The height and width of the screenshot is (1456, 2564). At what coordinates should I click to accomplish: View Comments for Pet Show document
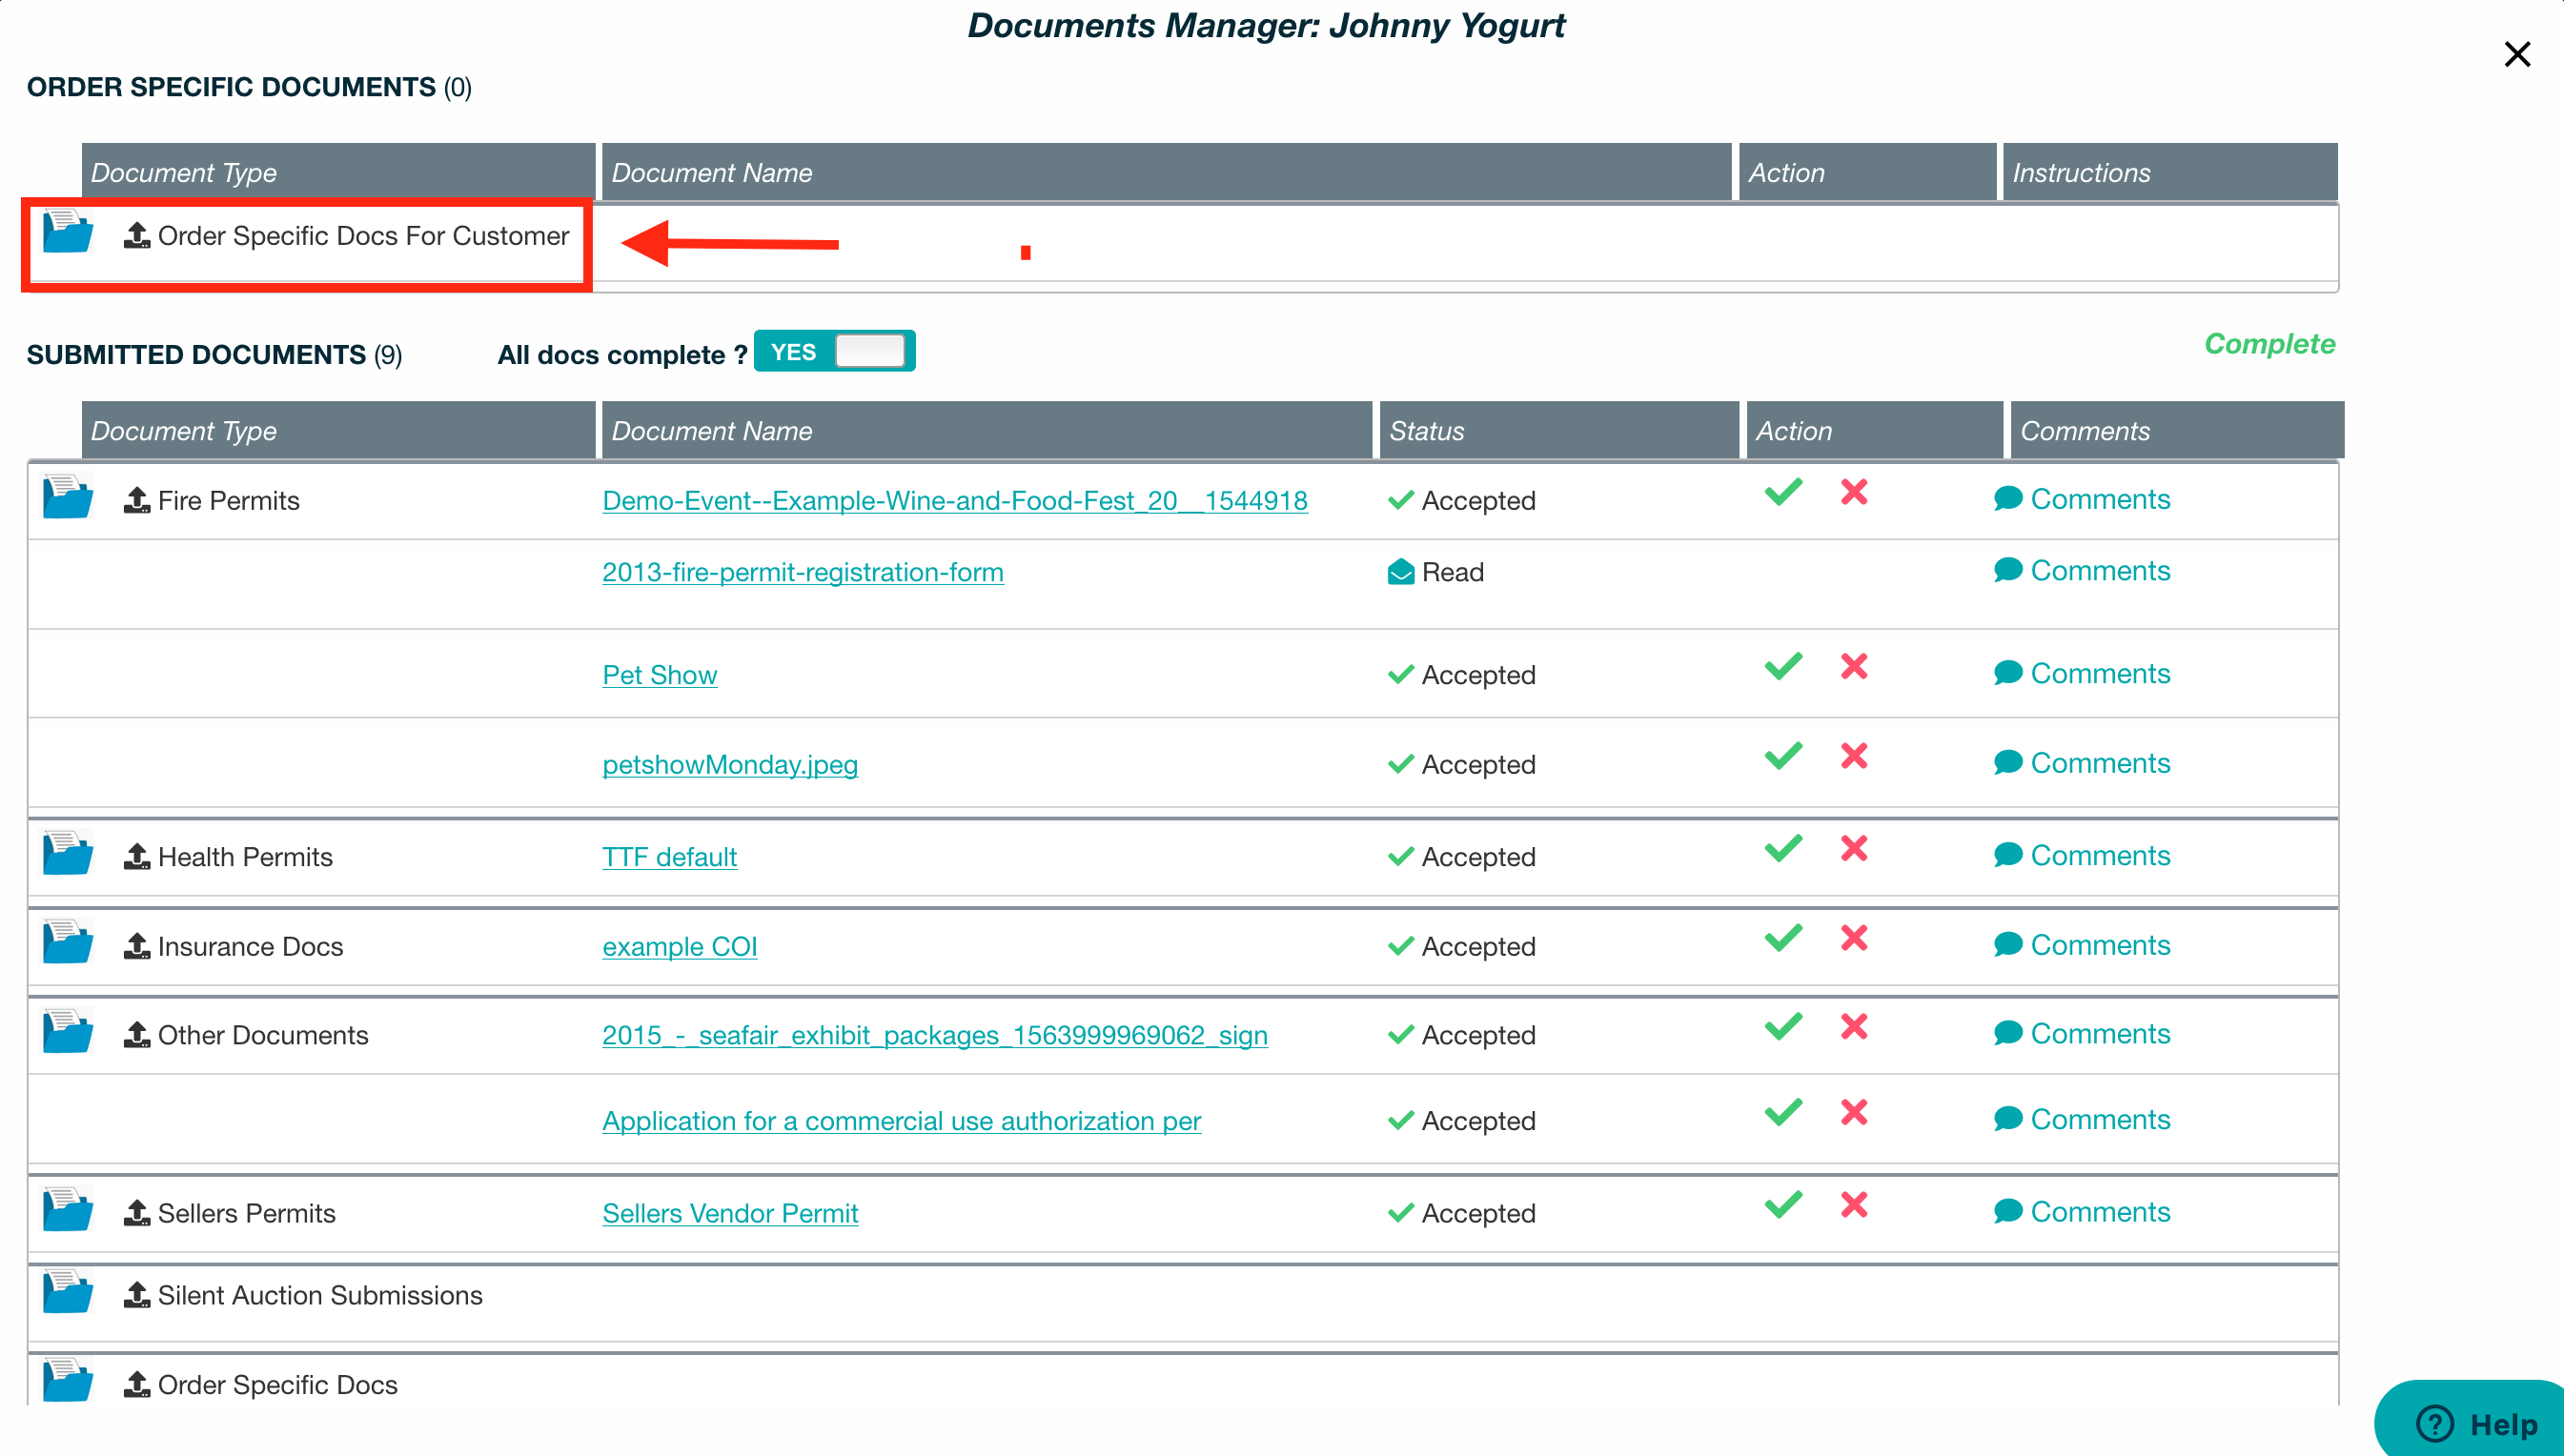click(x=2082, y=673)
